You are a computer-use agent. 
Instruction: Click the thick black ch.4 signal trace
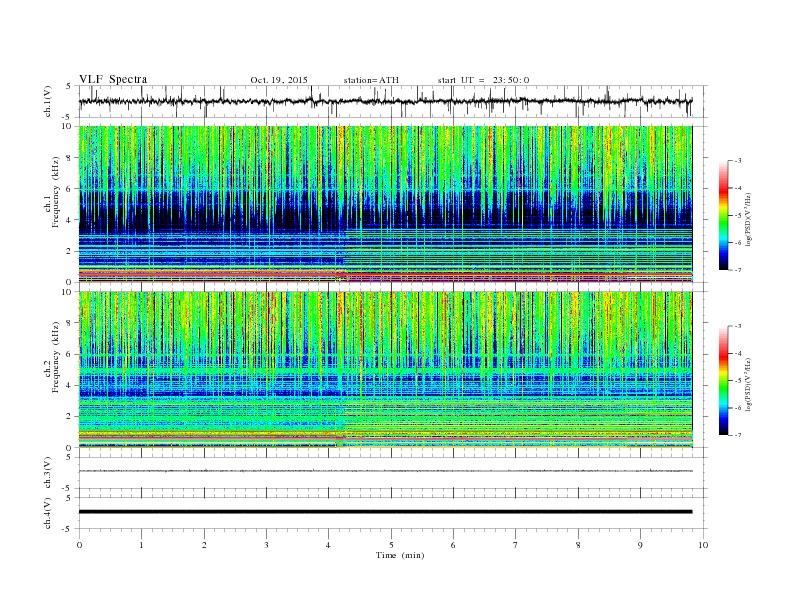[x=385, y=512]
